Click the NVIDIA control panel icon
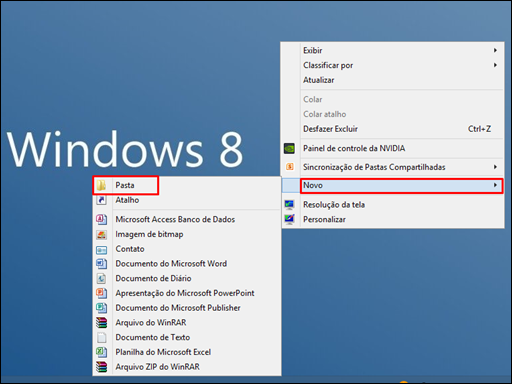The height and width of the screenshot is (384, 512). pyautogui.click(x=289, y=148)
